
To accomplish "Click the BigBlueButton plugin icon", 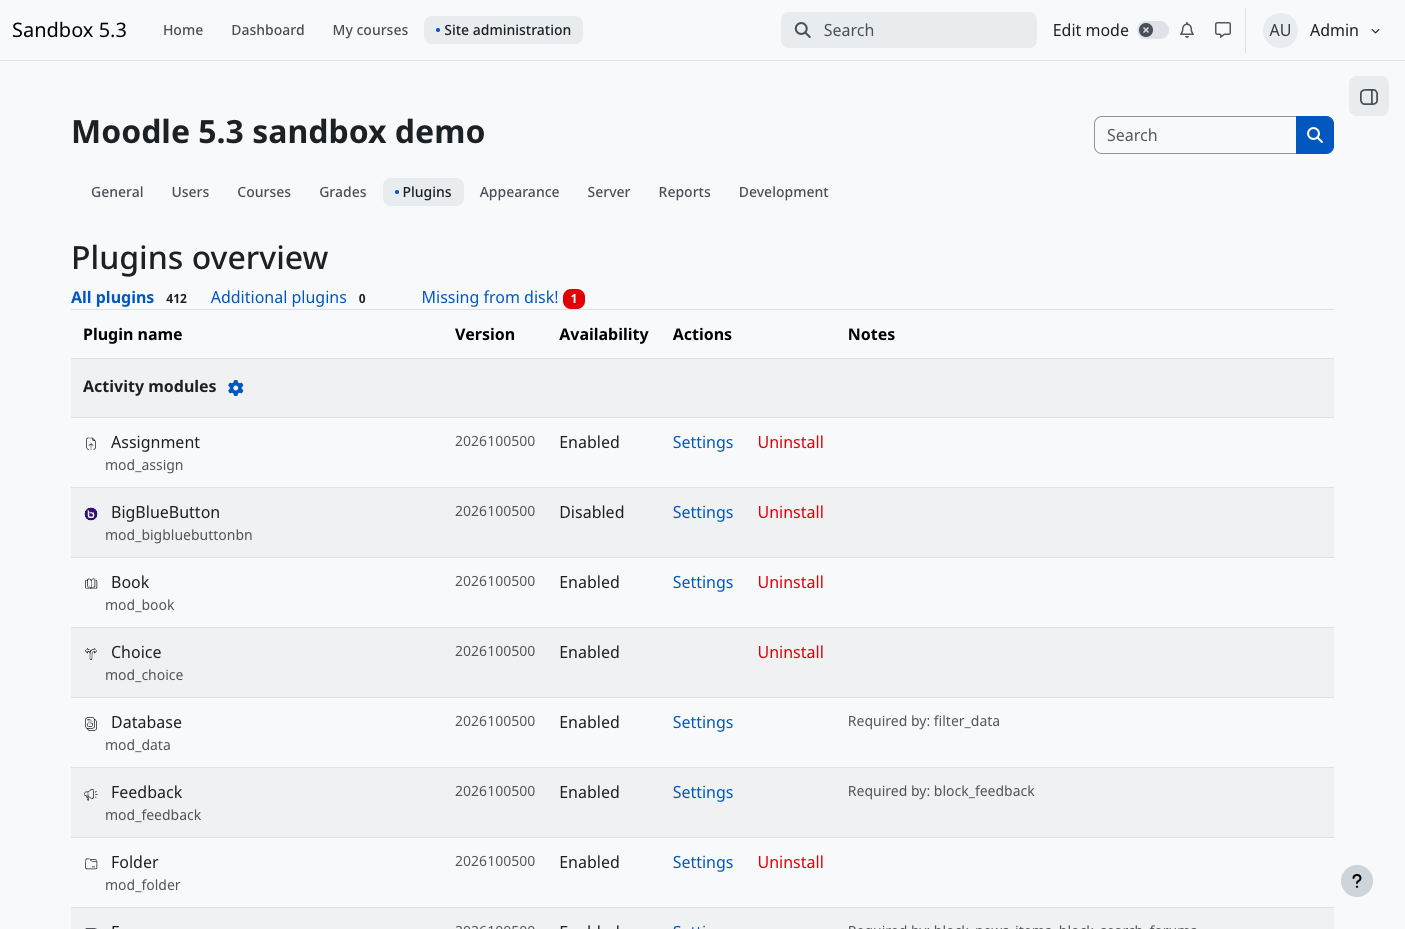I will point(91,513).
